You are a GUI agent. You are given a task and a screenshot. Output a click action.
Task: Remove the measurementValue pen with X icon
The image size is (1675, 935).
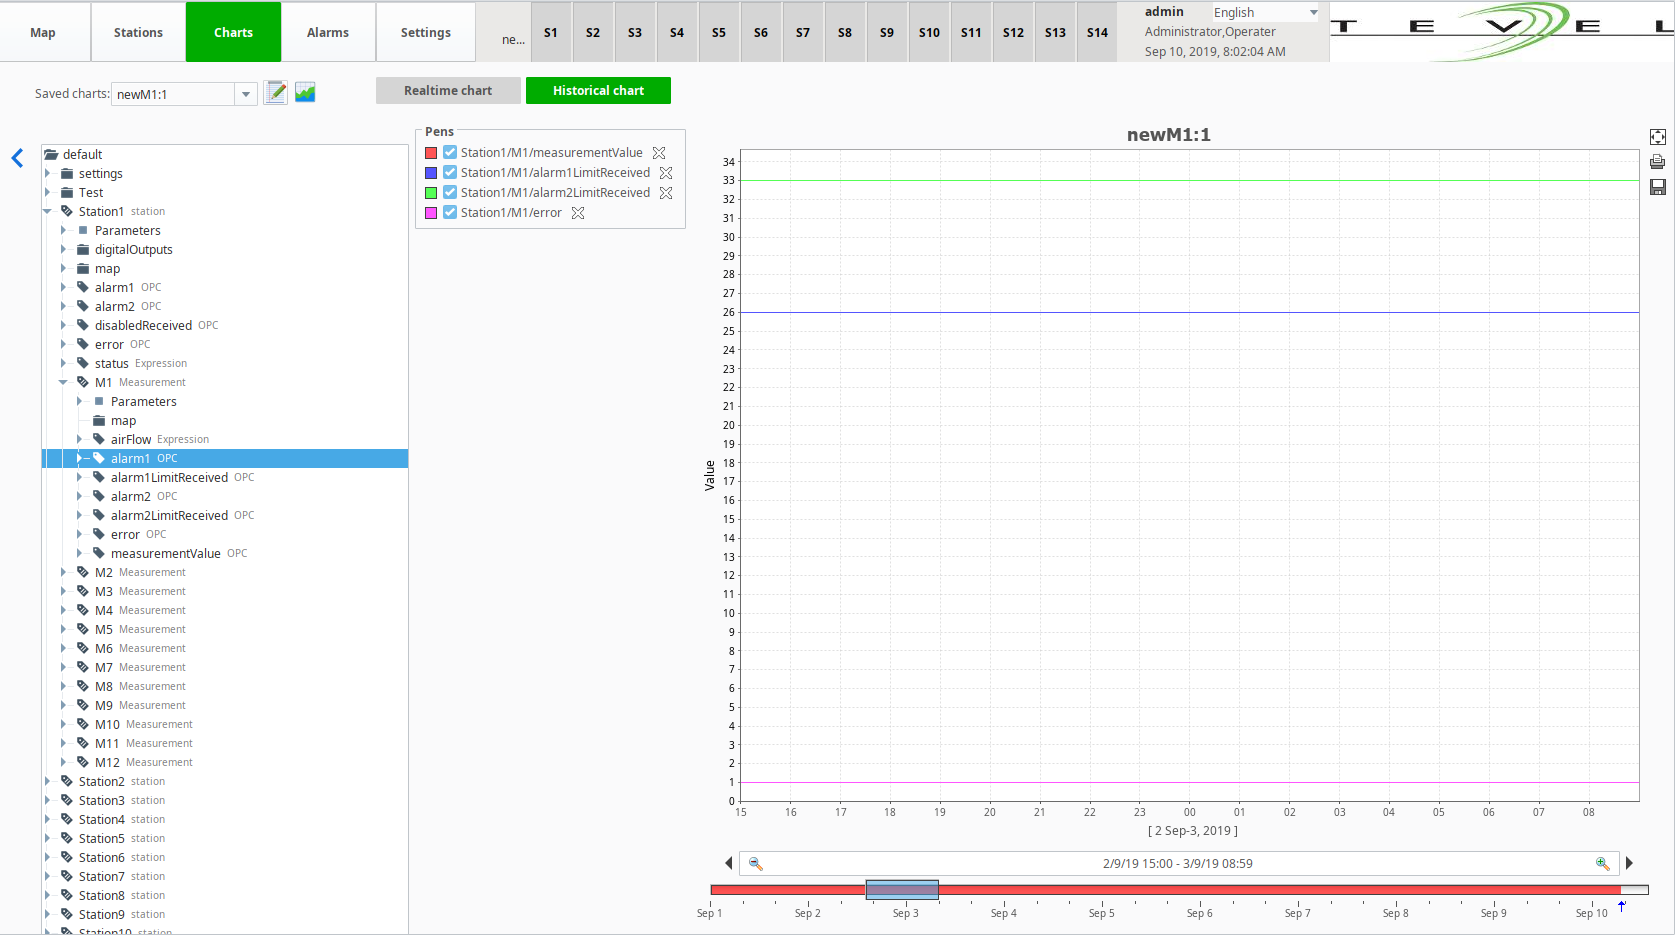(x=659, y=153)
